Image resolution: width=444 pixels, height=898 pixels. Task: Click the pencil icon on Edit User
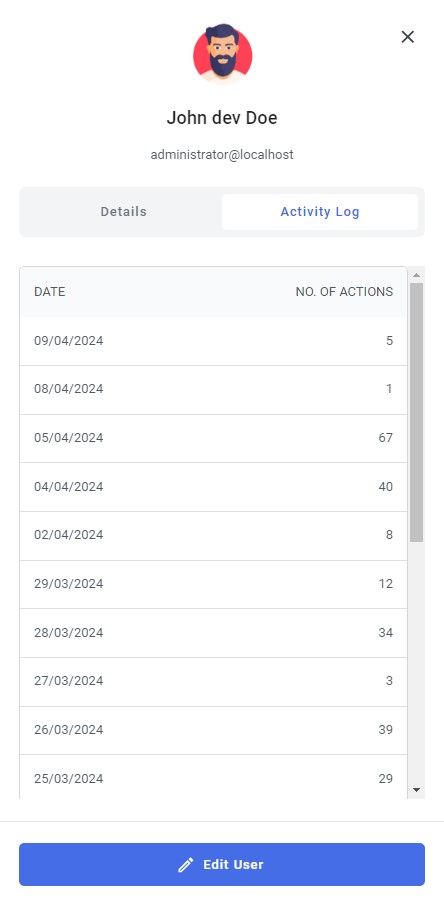point(186,865)
